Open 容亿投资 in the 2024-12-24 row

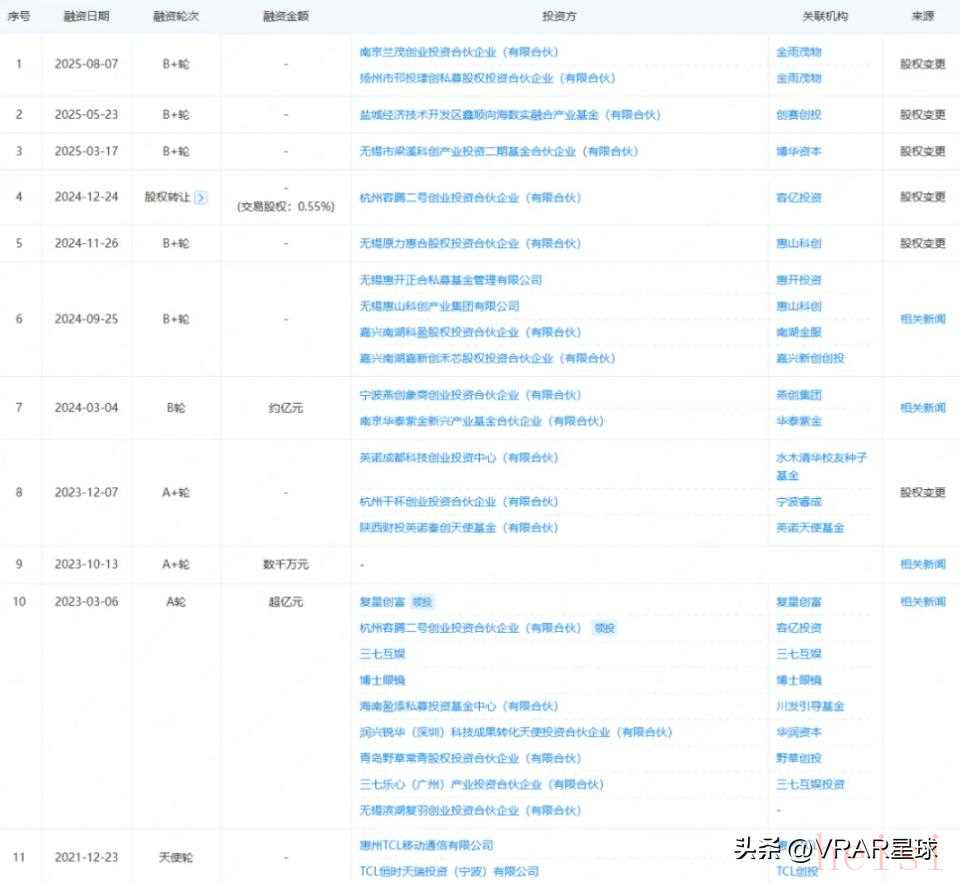(798, 198)
